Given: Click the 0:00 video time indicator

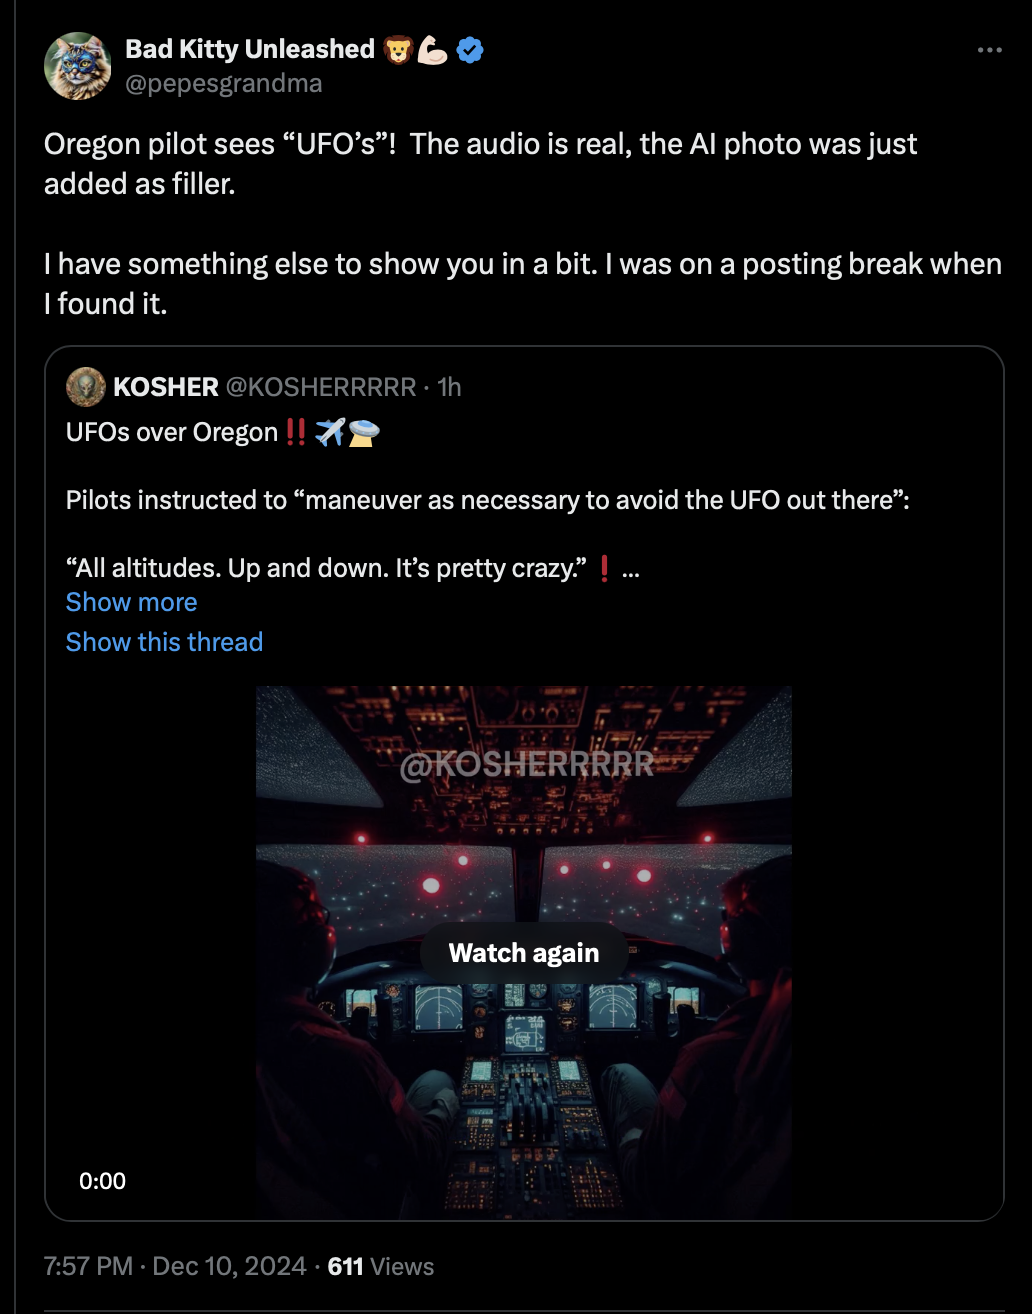Looking at the screenshot, I should (x=103, y=1181).
